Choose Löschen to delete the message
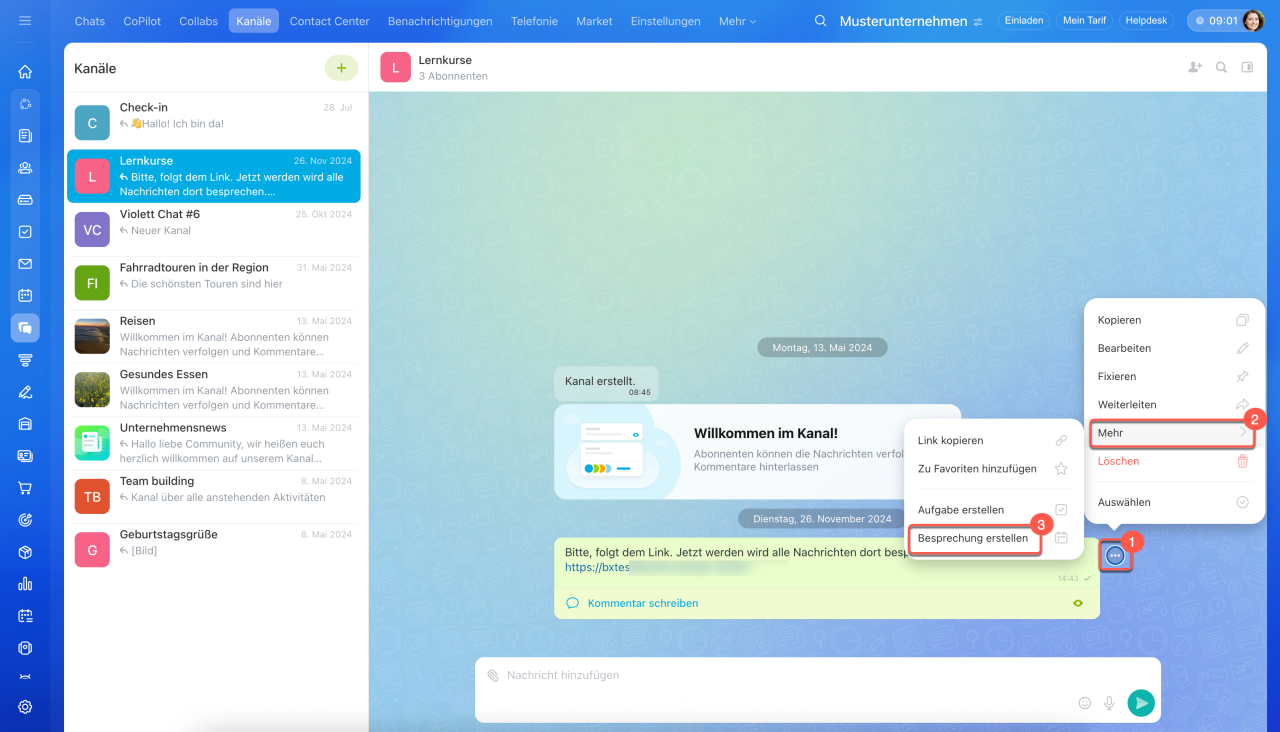 (x=1174, y=461)
